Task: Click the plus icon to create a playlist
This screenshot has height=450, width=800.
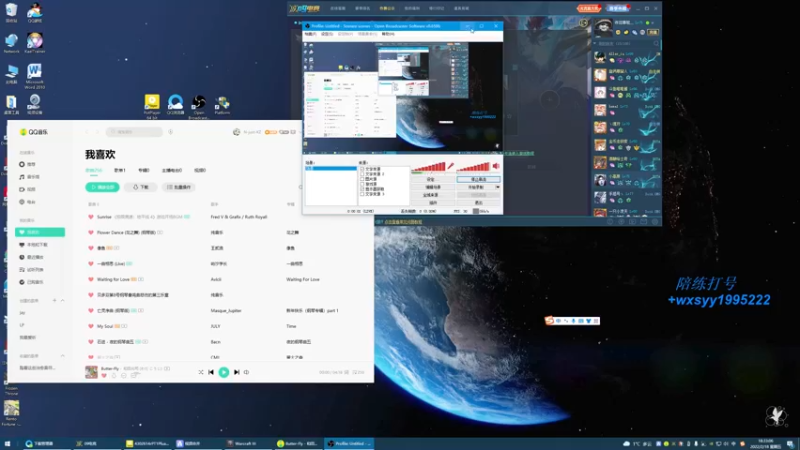Action: 55,301
